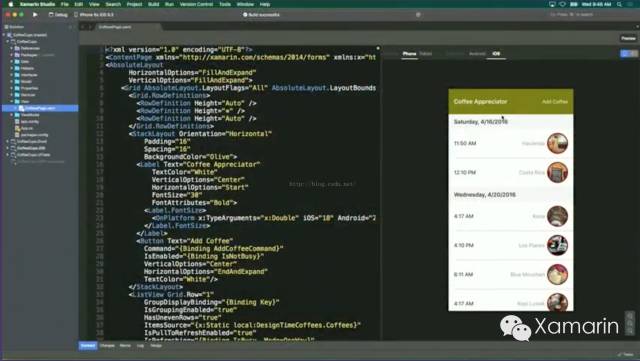
Task: Select the Source tab at editor bottom
Action: click(88, 345)
